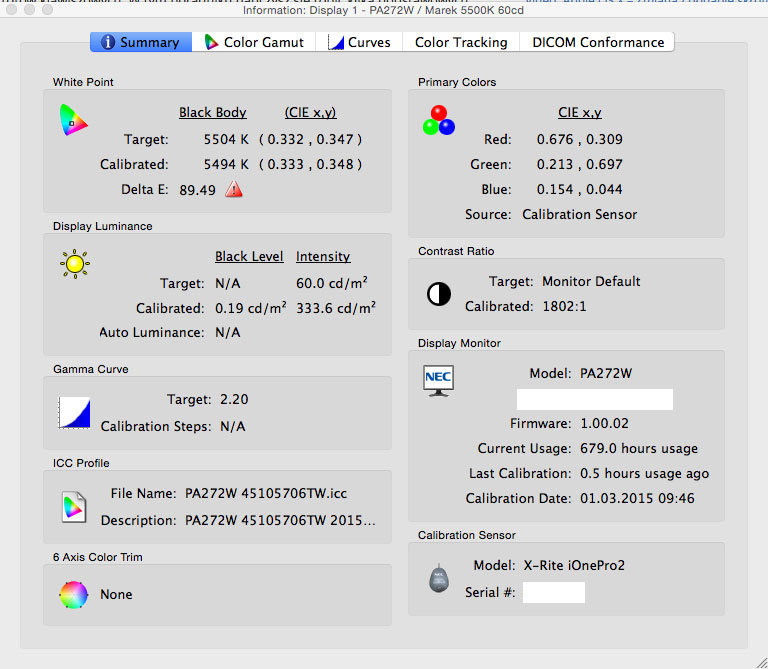Click the Intensity column header

click(323, 256)
